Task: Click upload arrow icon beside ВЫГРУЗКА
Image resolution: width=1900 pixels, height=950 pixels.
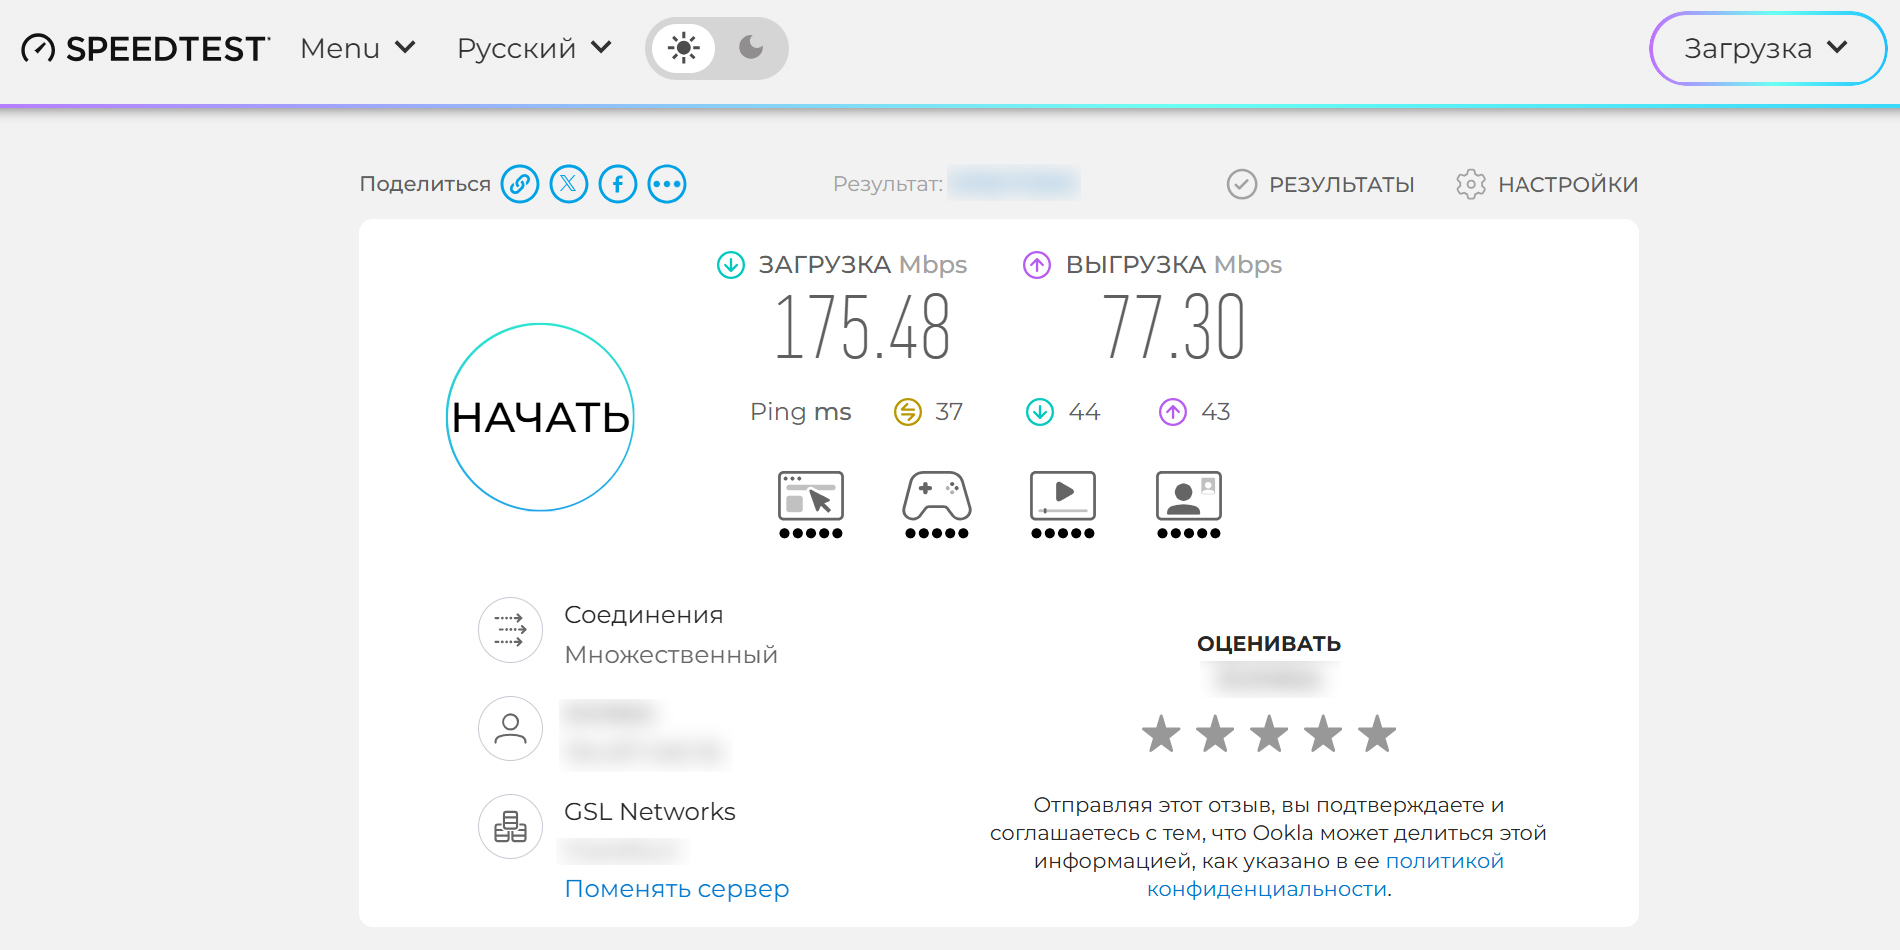Action: [x=1037, y=265]
